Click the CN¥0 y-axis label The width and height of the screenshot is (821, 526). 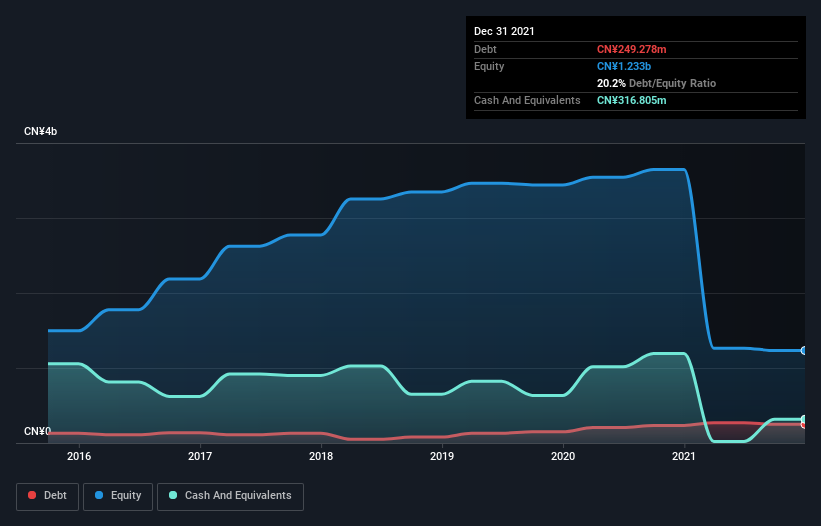(x=37, y=431)
